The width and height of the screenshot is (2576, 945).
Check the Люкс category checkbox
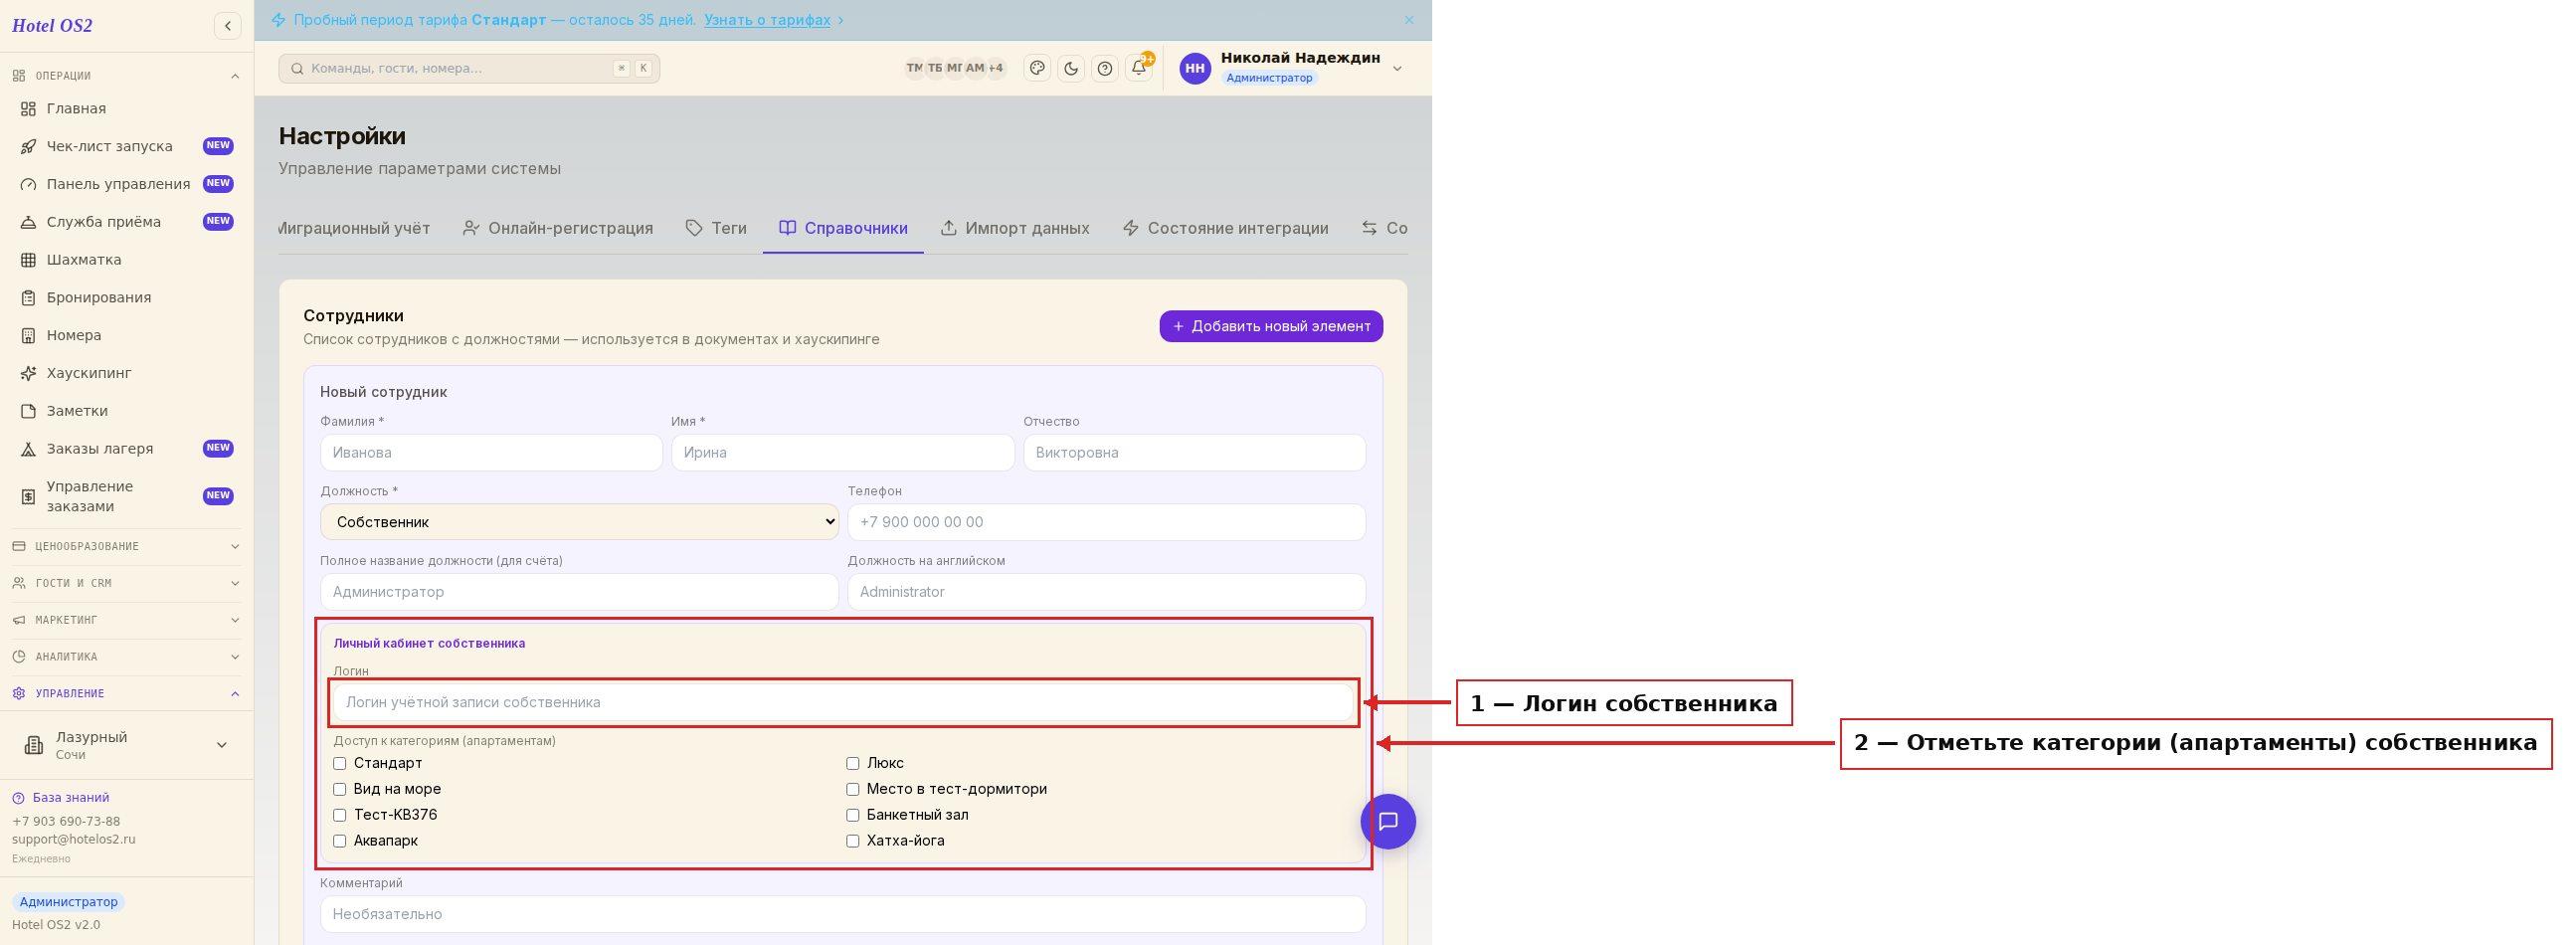[853, 763]
